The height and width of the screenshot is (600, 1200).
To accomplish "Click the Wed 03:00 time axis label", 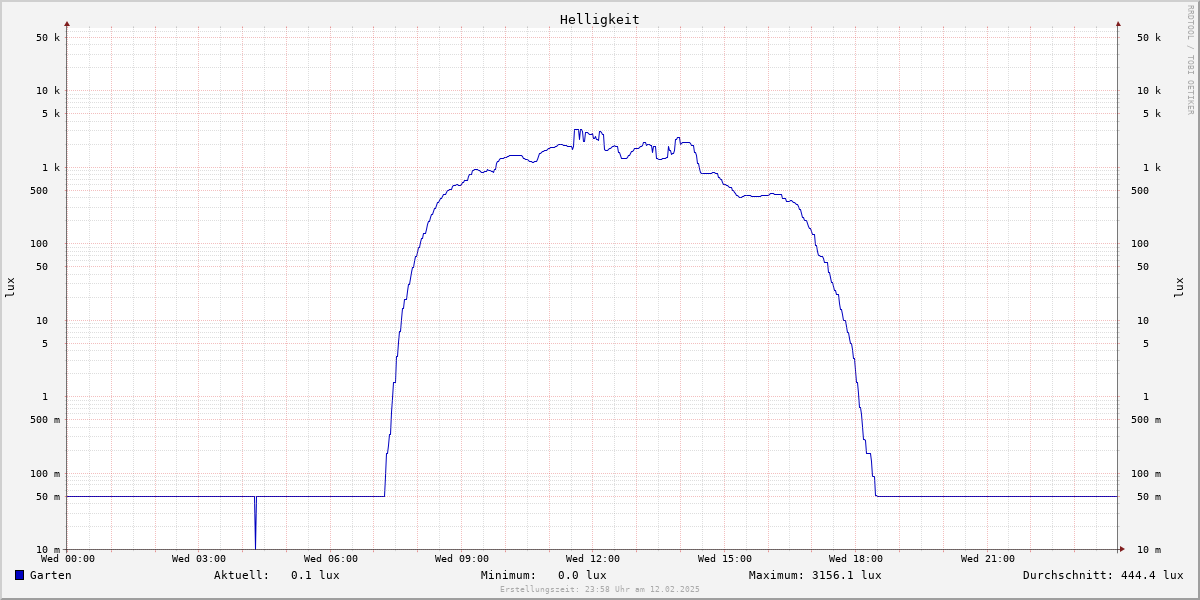I will pos(199,559).
